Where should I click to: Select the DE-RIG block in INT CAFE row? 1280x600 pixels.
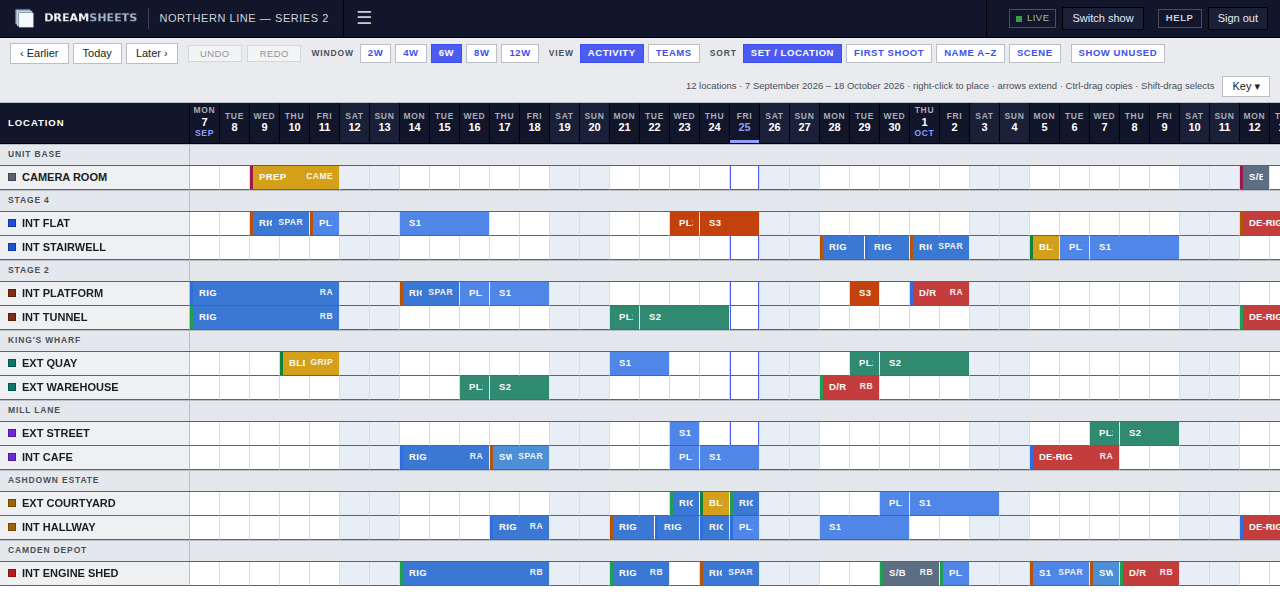1074,457
